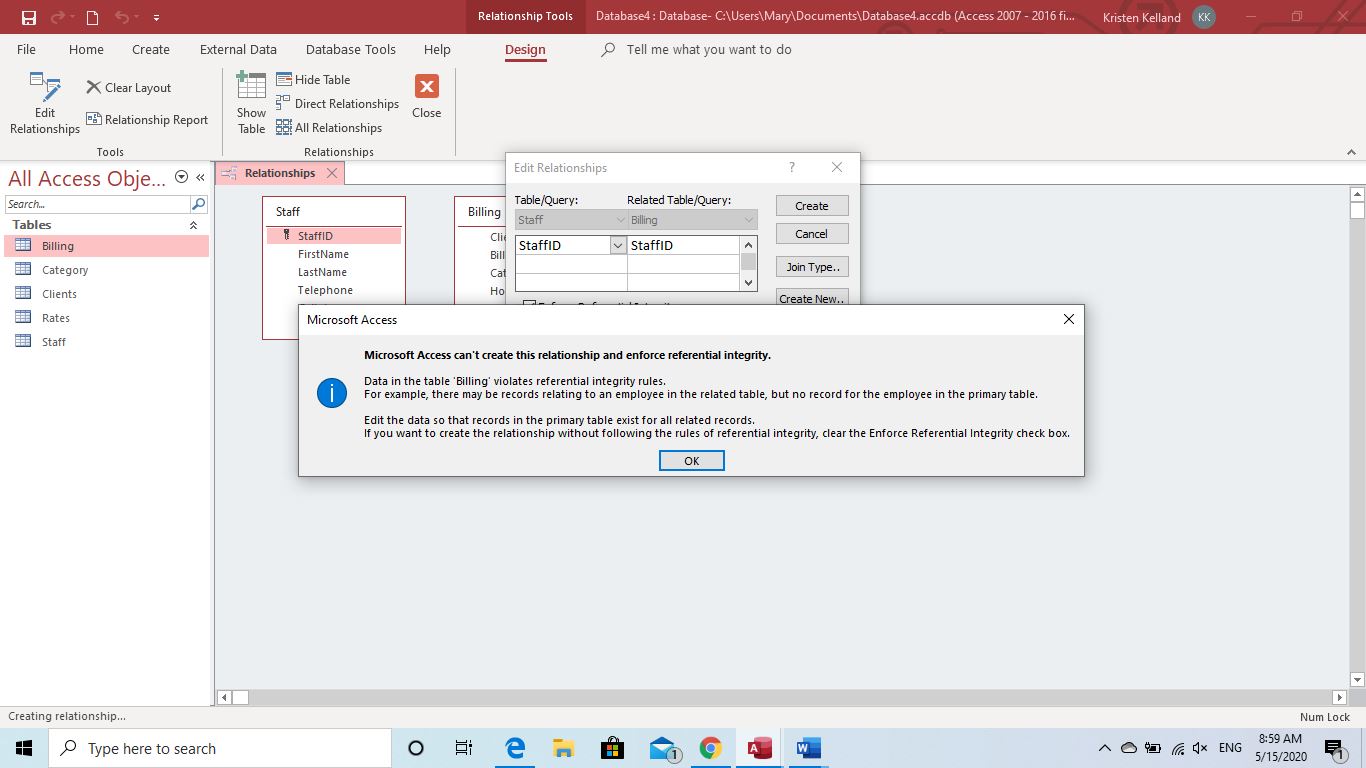
Task: Open Microsoft Edge from taskbar
Action: (x=515, y=748)
